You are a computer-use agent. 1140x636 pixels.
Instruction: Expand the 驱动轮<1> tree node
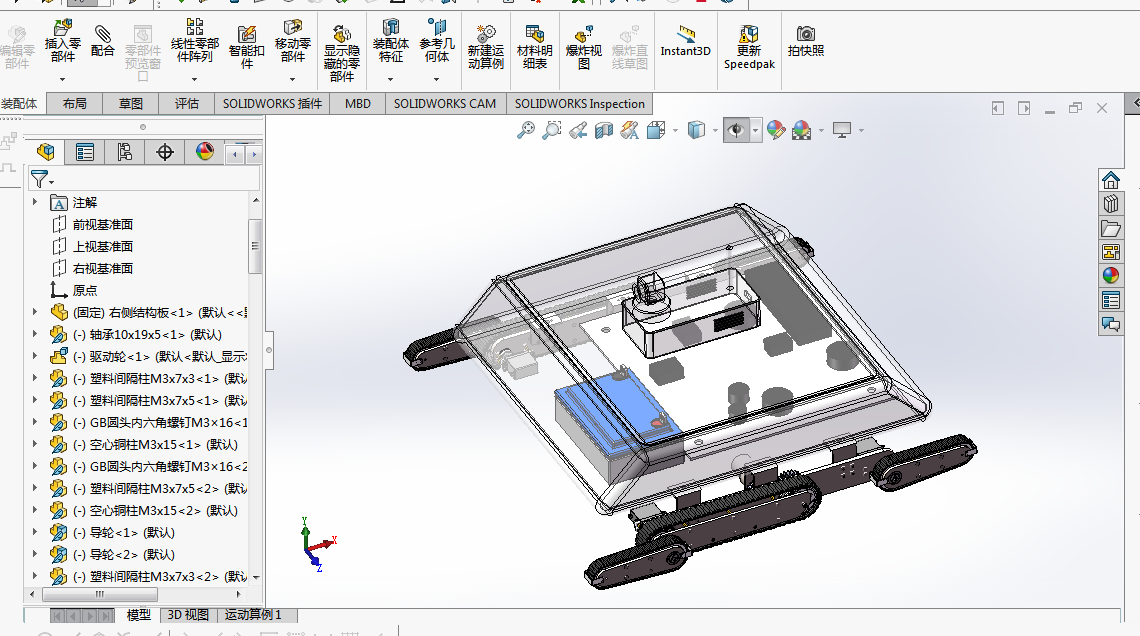point(35,356)
